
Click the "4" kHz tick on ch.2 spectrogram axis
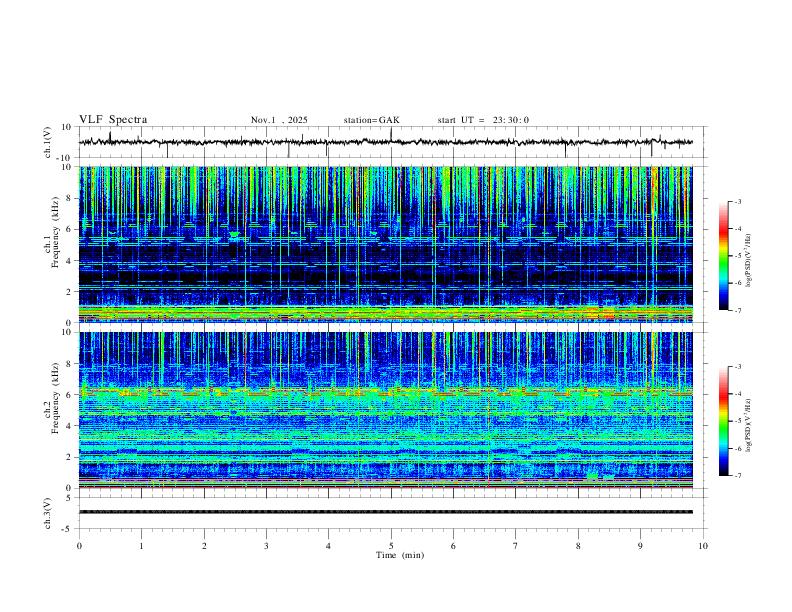coord(69,426)
